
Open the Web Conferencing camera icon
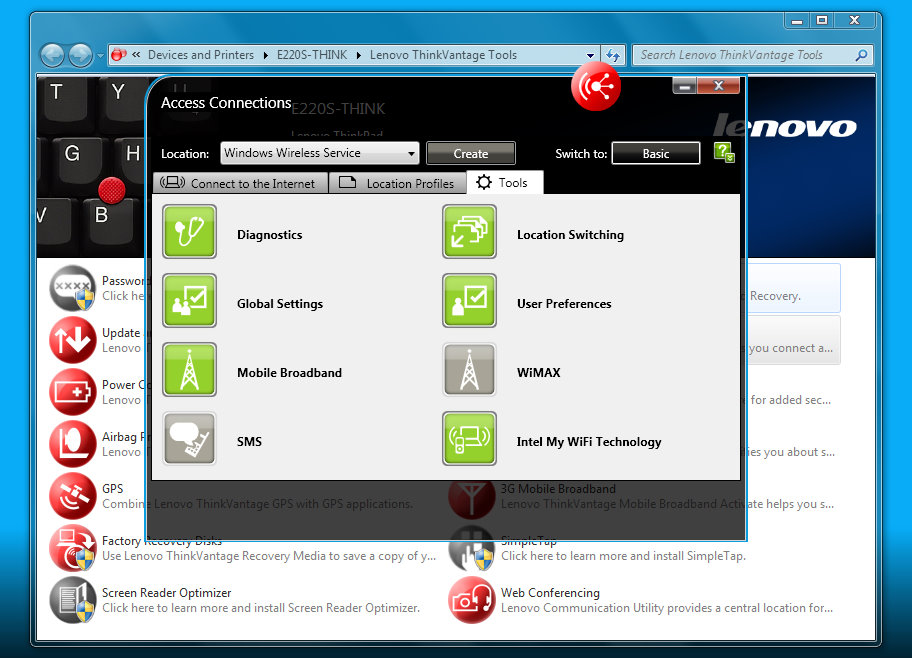coord(471,599)
